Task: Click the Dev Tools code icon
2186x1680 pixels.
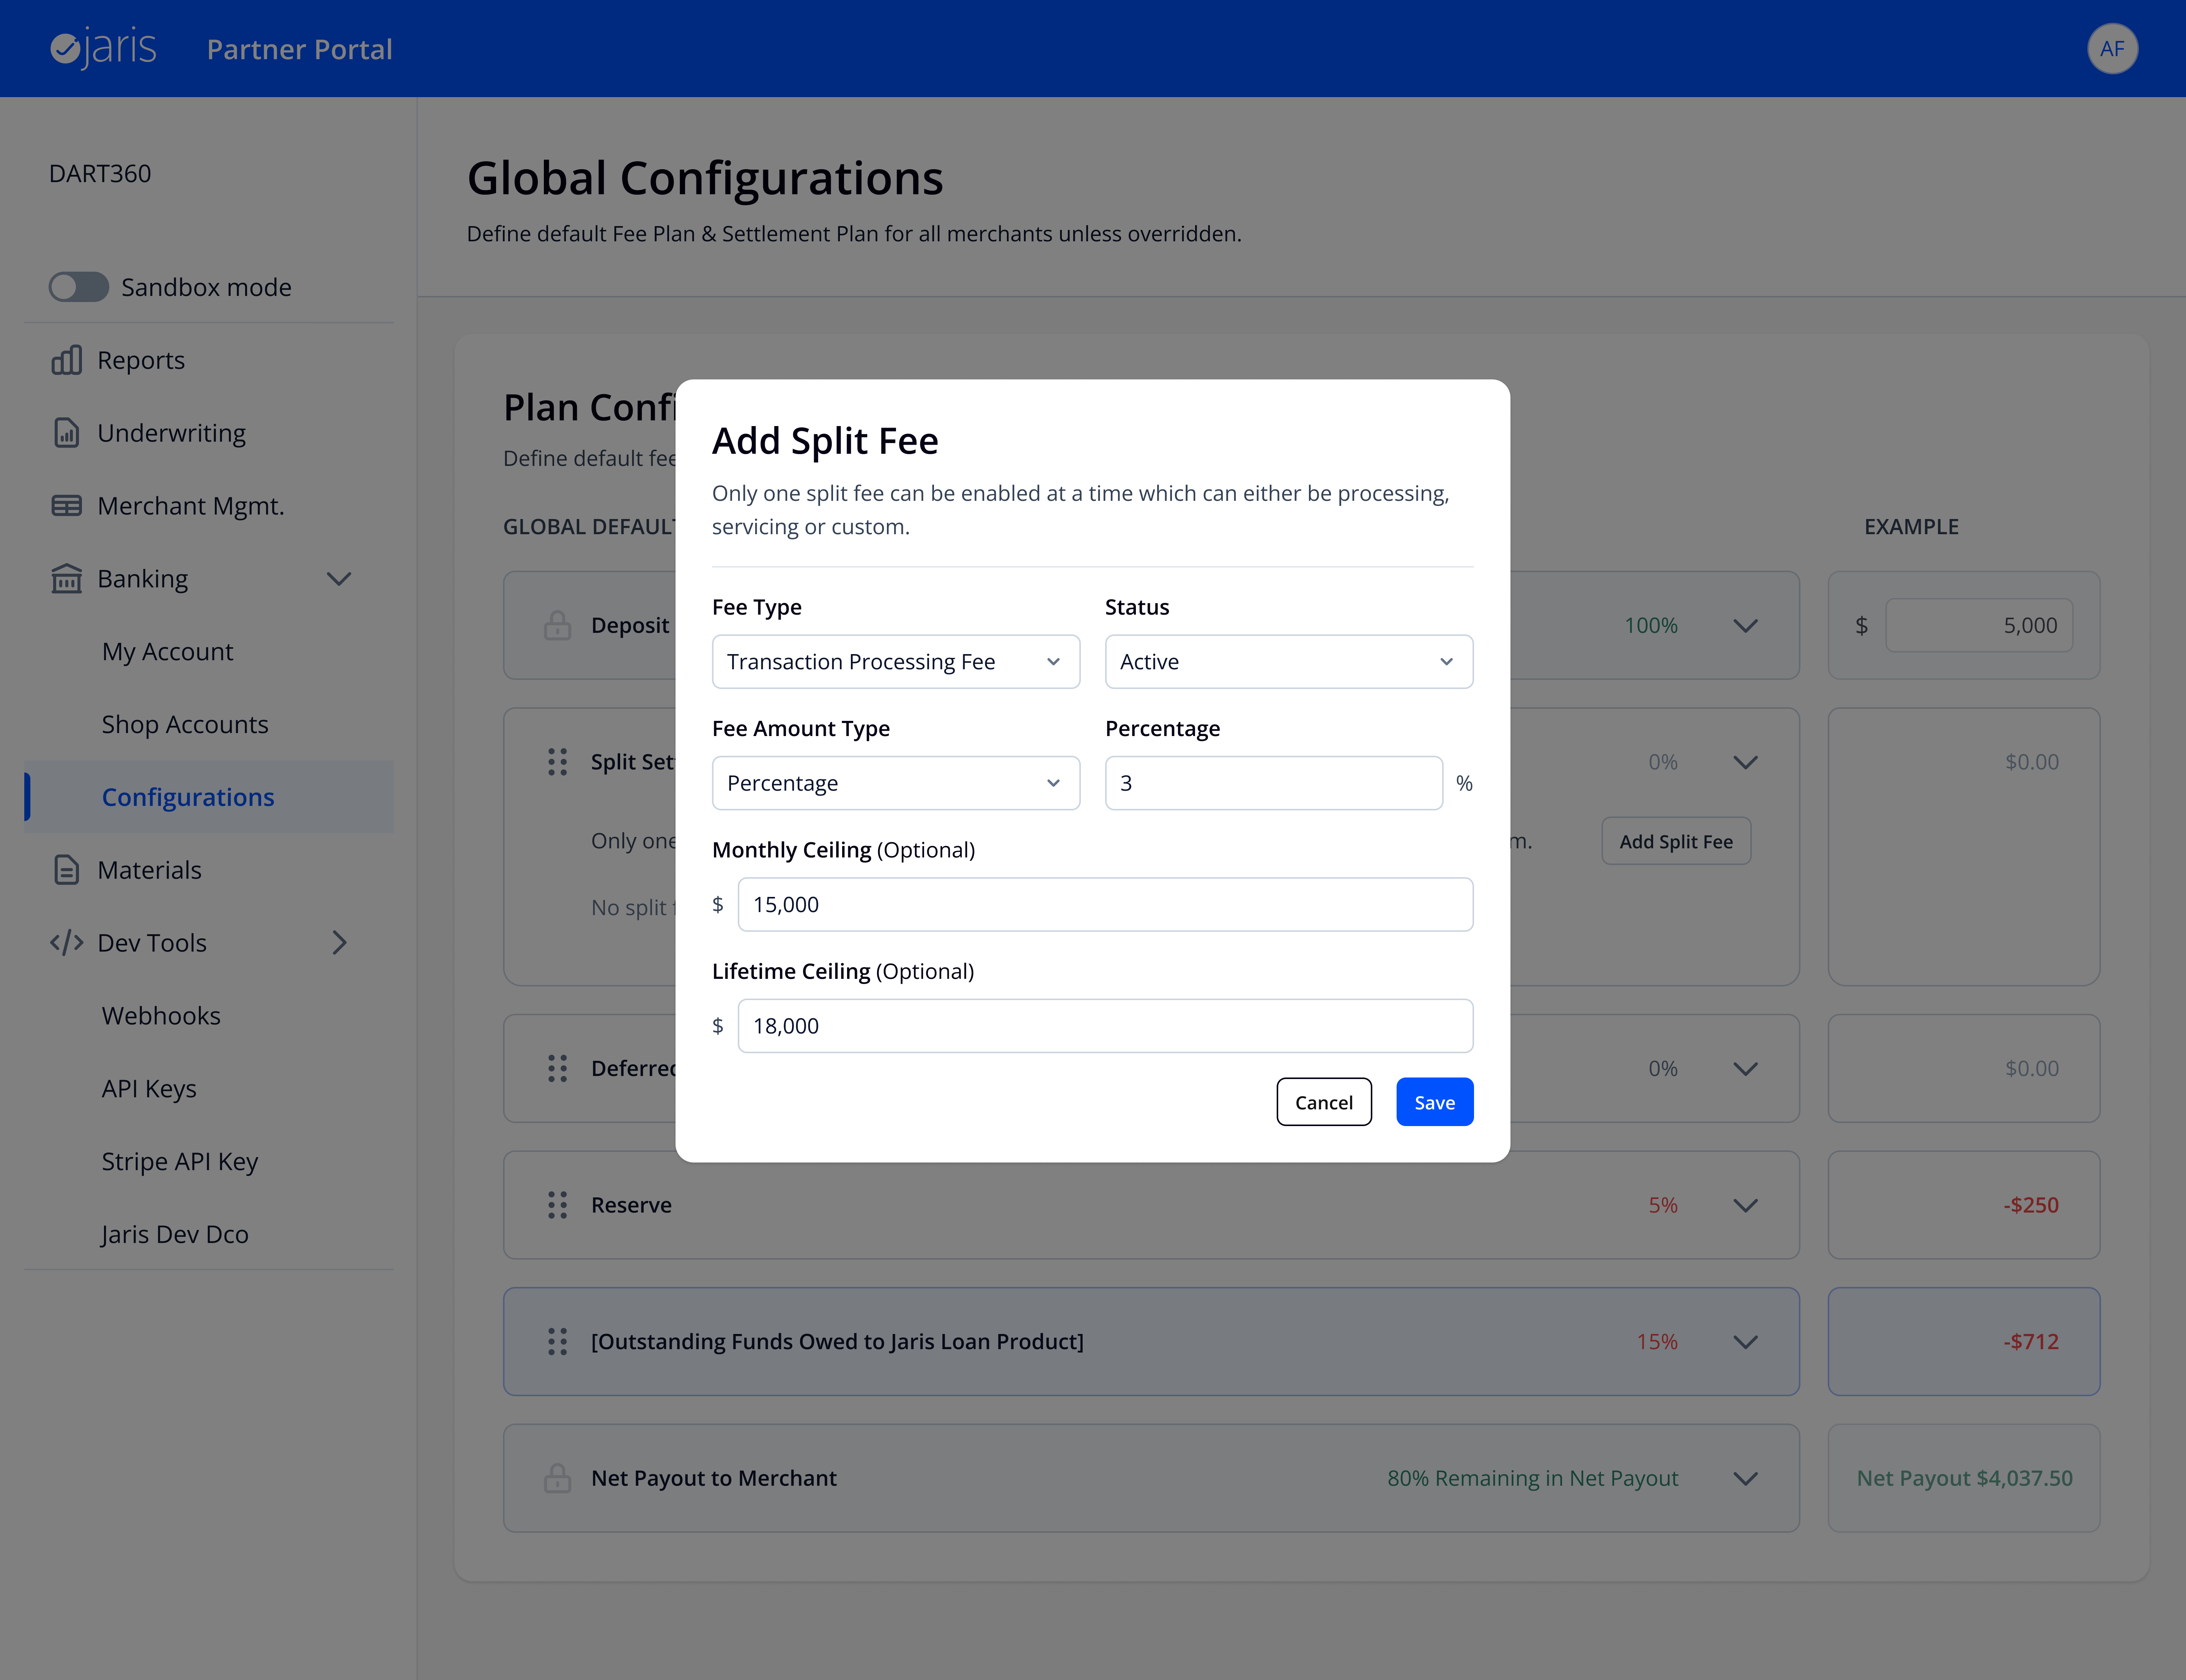Action: (x=67, y=943)
